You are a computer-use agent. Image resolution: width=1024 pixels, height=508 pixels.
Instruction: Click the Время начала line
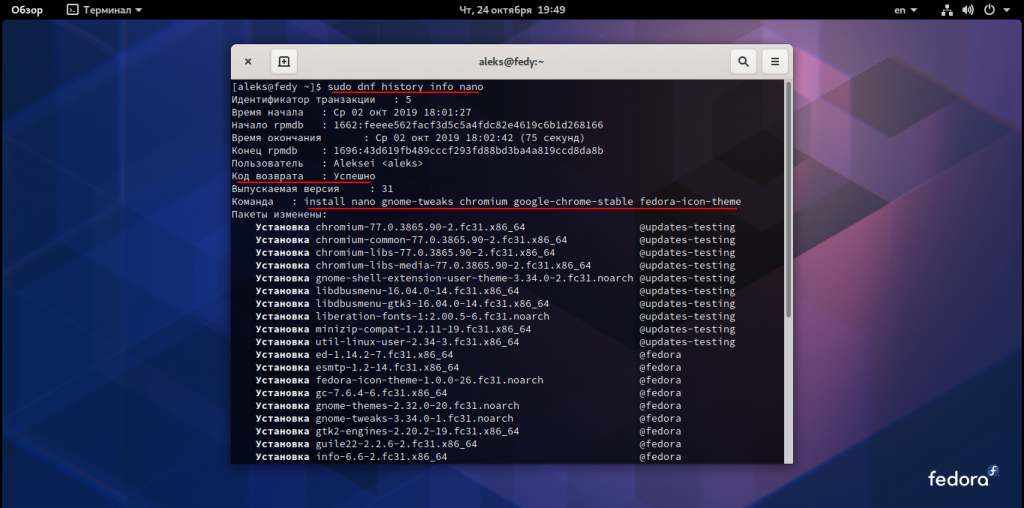(351, 112)
